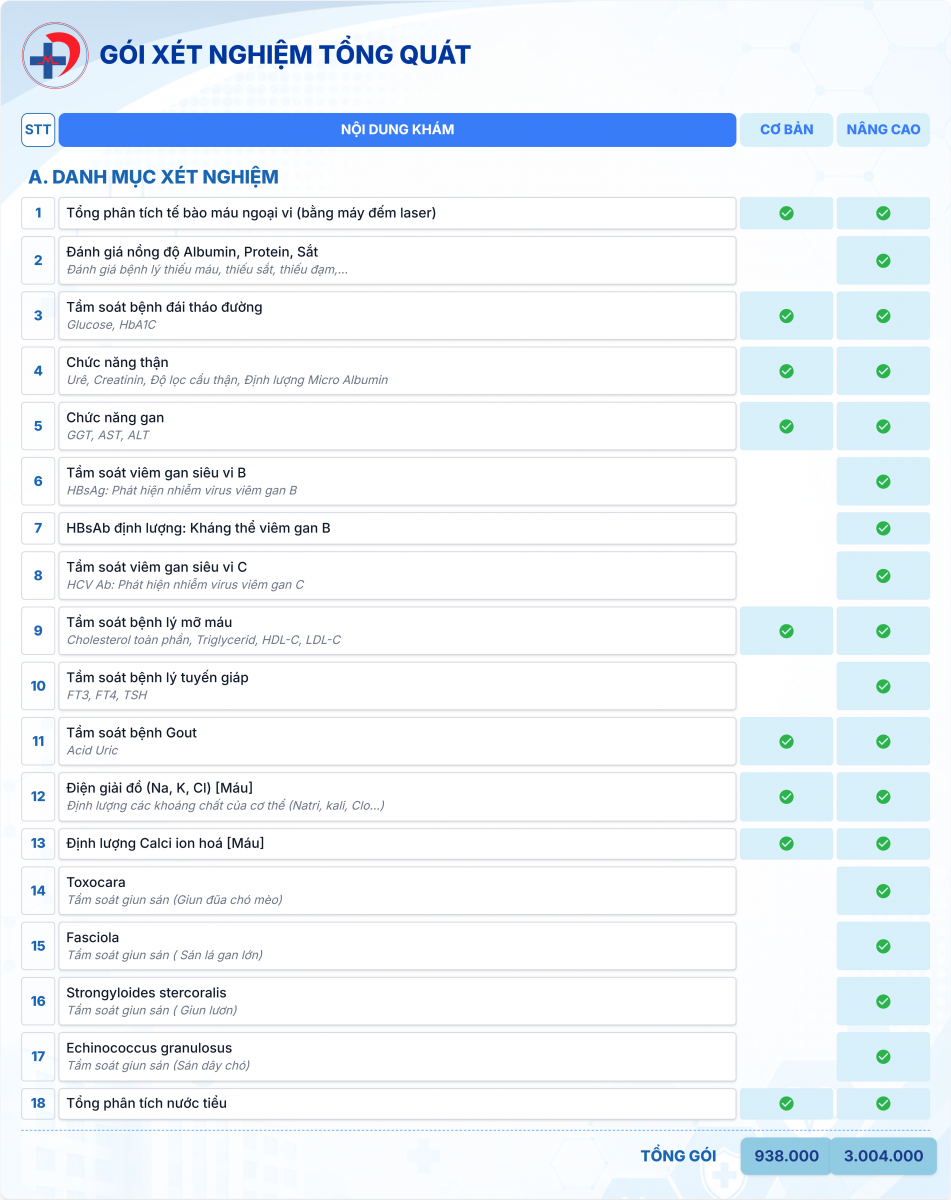951x1200 pixels.
Task: Click Cơ bản checkmark for mỡ máu screening
Action: point(786,631)
